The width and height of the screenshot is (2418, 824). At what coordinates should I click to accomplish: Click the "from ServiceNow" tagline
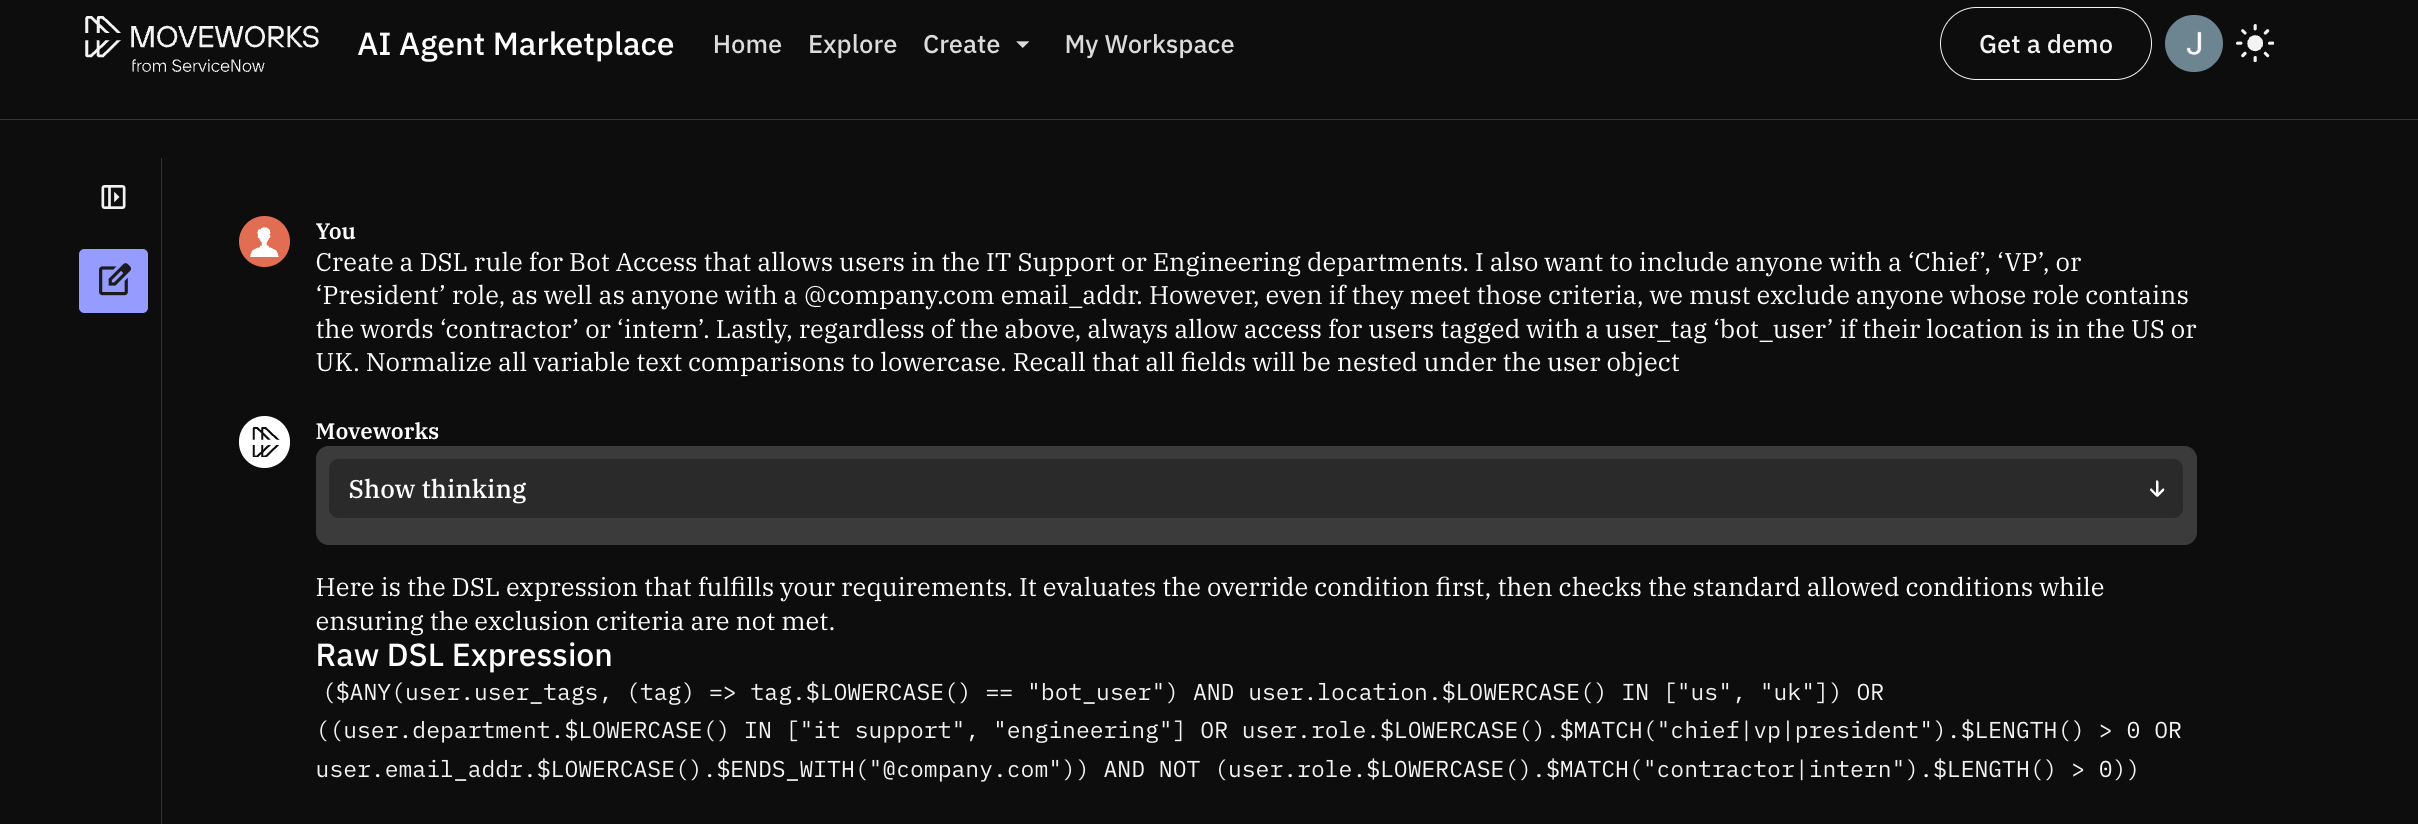[198, 66]
